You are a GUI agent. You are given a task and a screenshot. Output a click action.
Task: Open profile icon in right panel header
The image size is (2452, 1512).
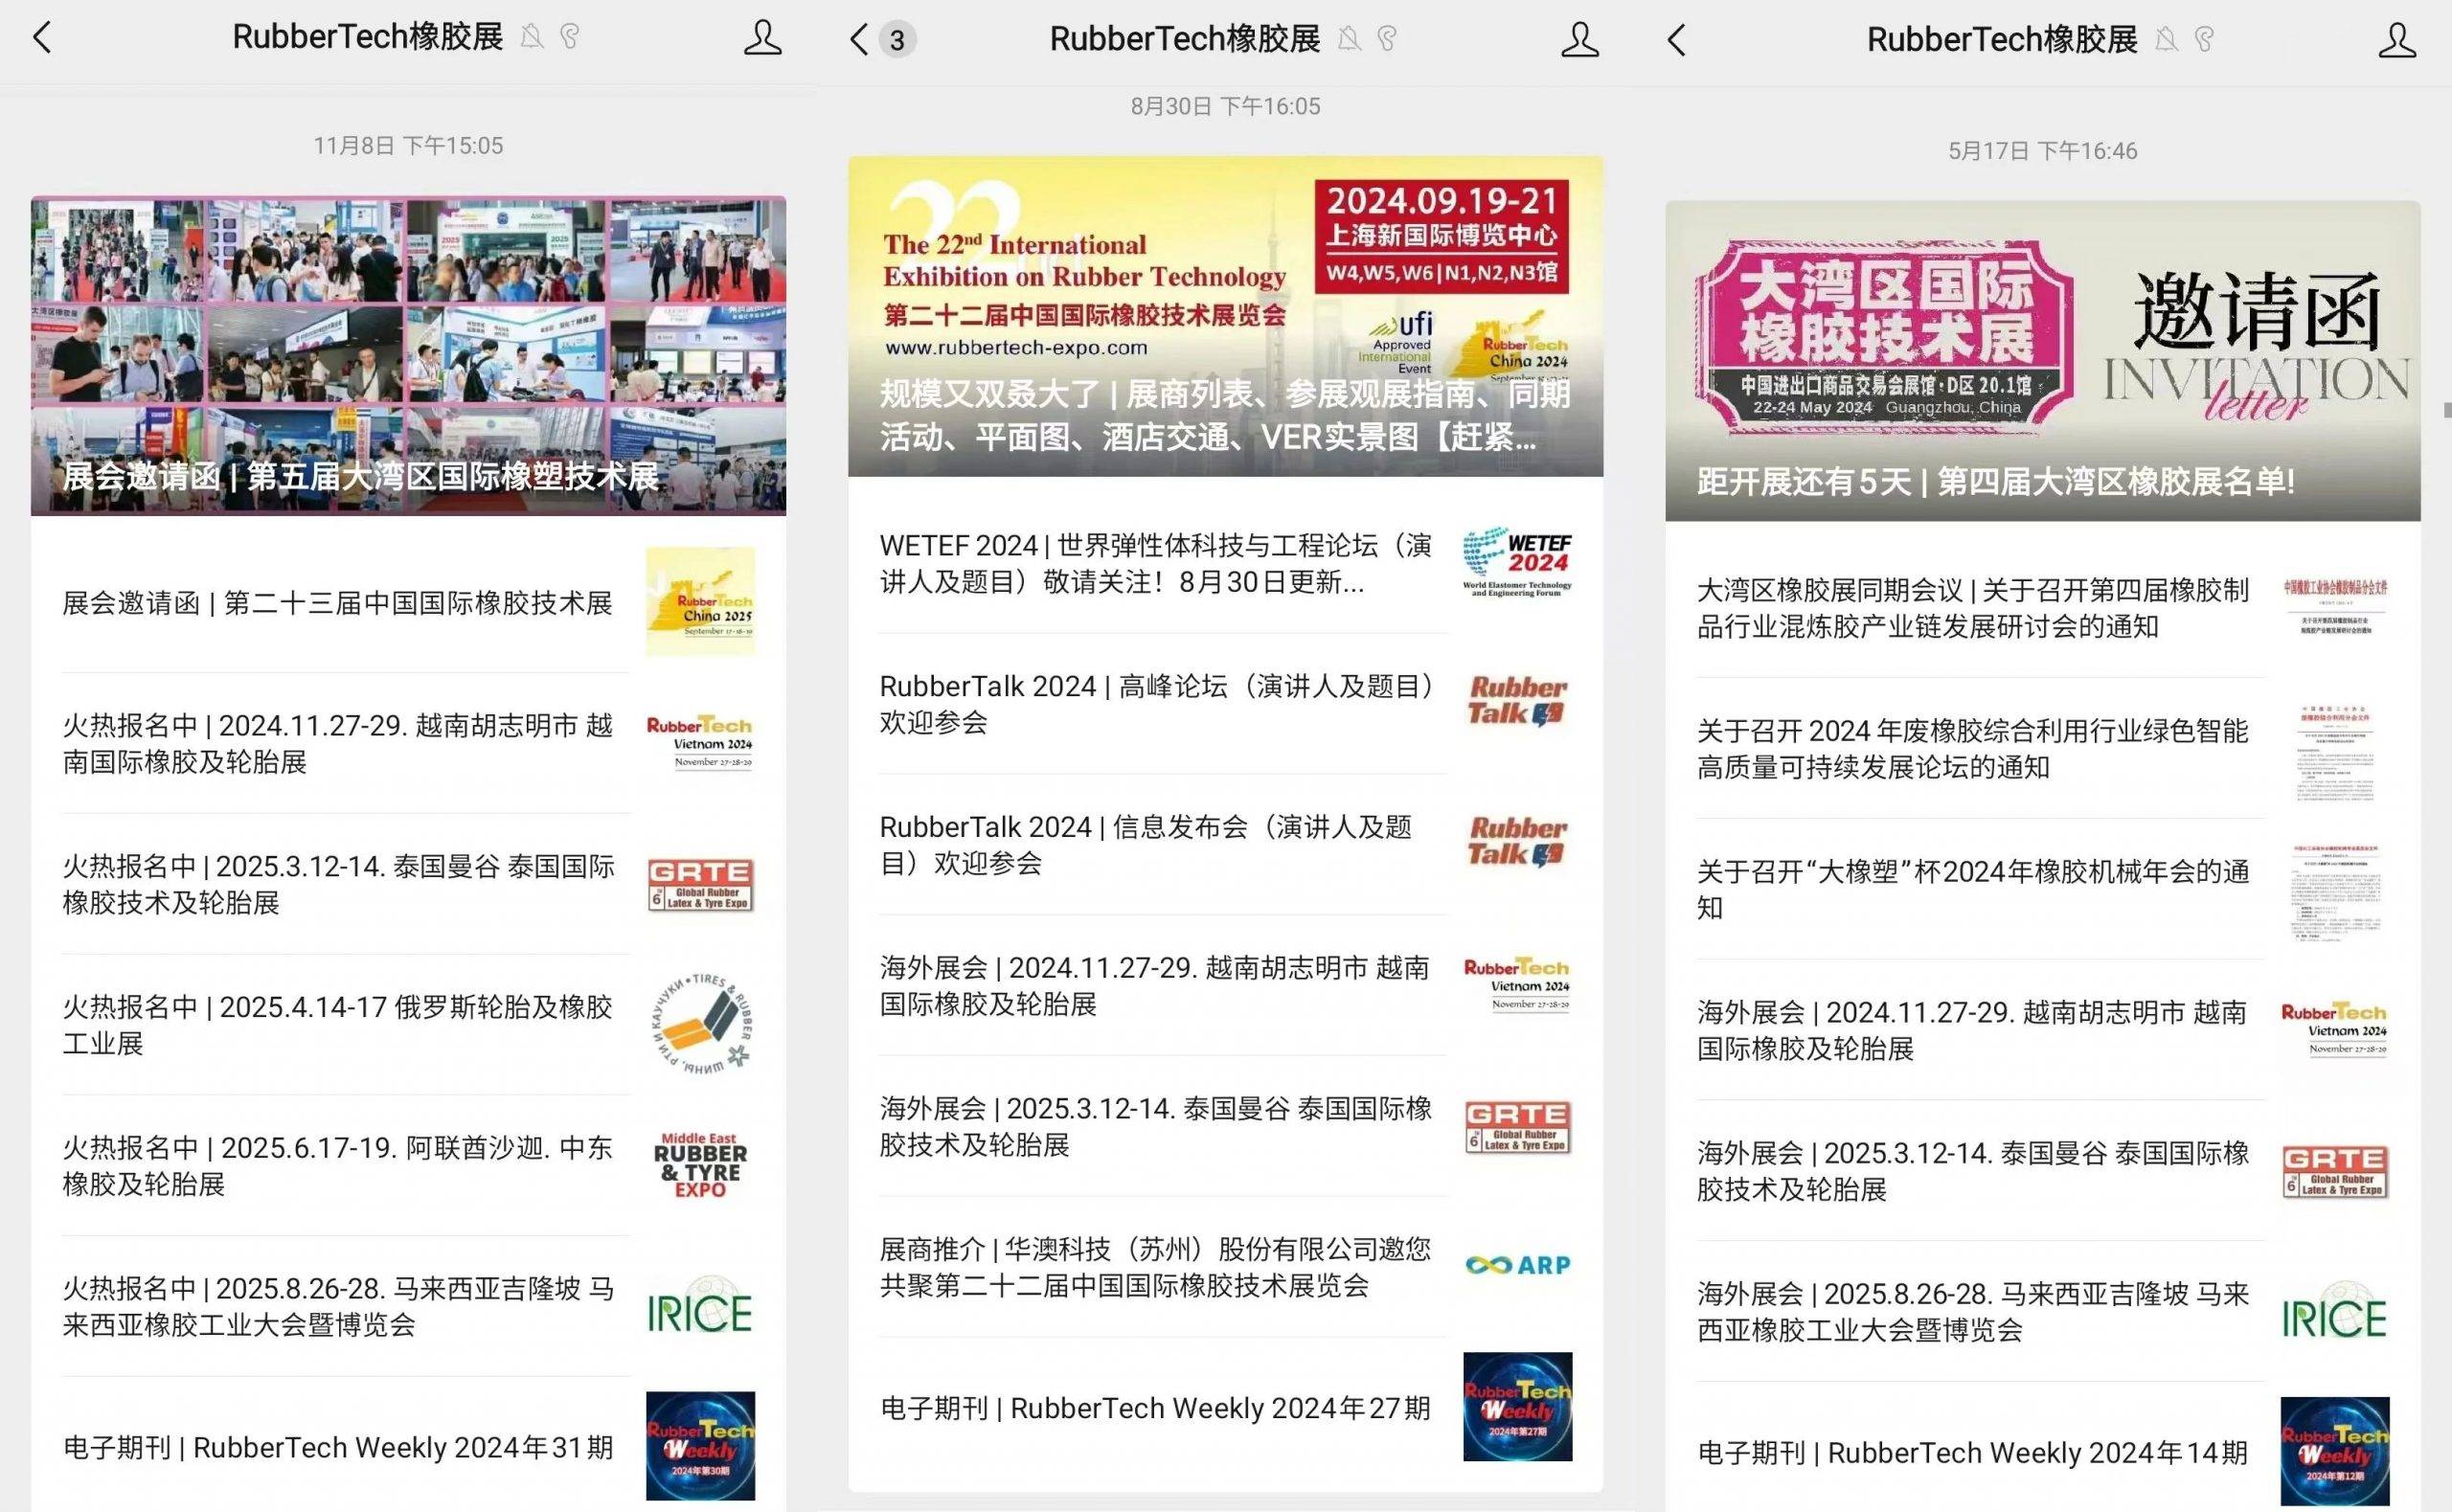point(2396,40)
